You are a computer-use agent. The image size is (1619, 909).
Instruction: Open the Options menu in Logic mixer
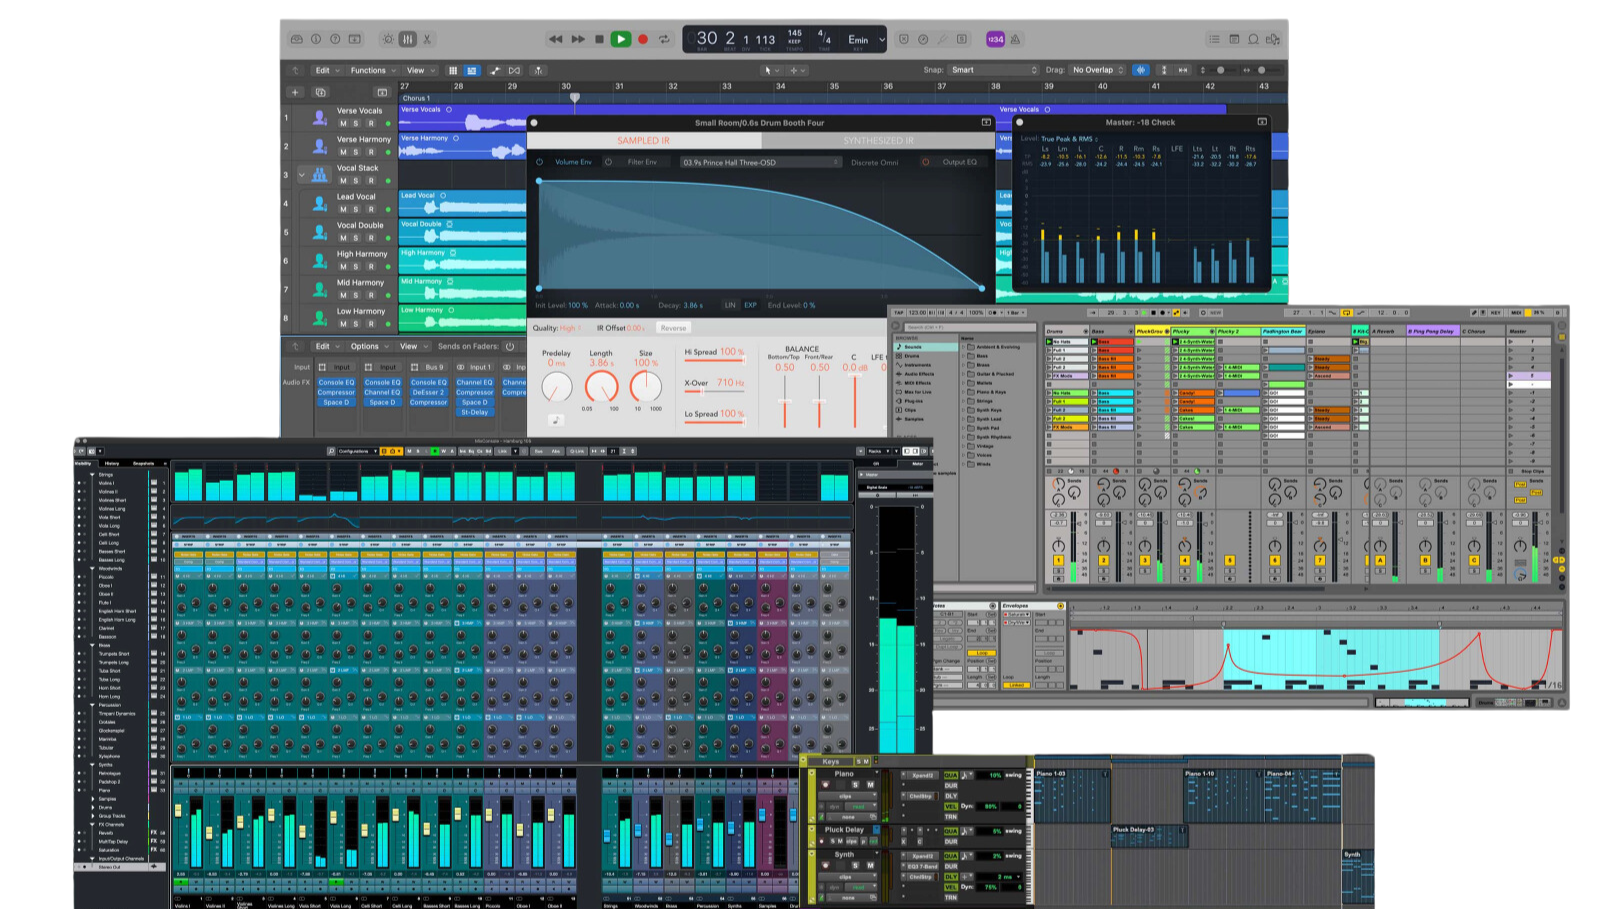click(369, 347)
